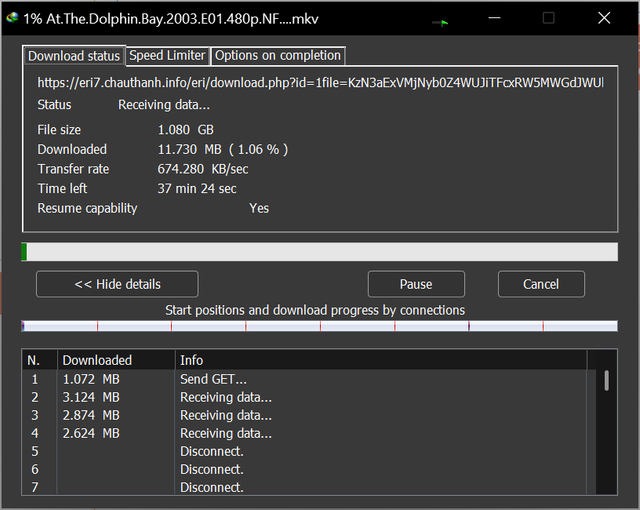
Task: Open the Options on completion tab
Action: [x=278, y=55]
